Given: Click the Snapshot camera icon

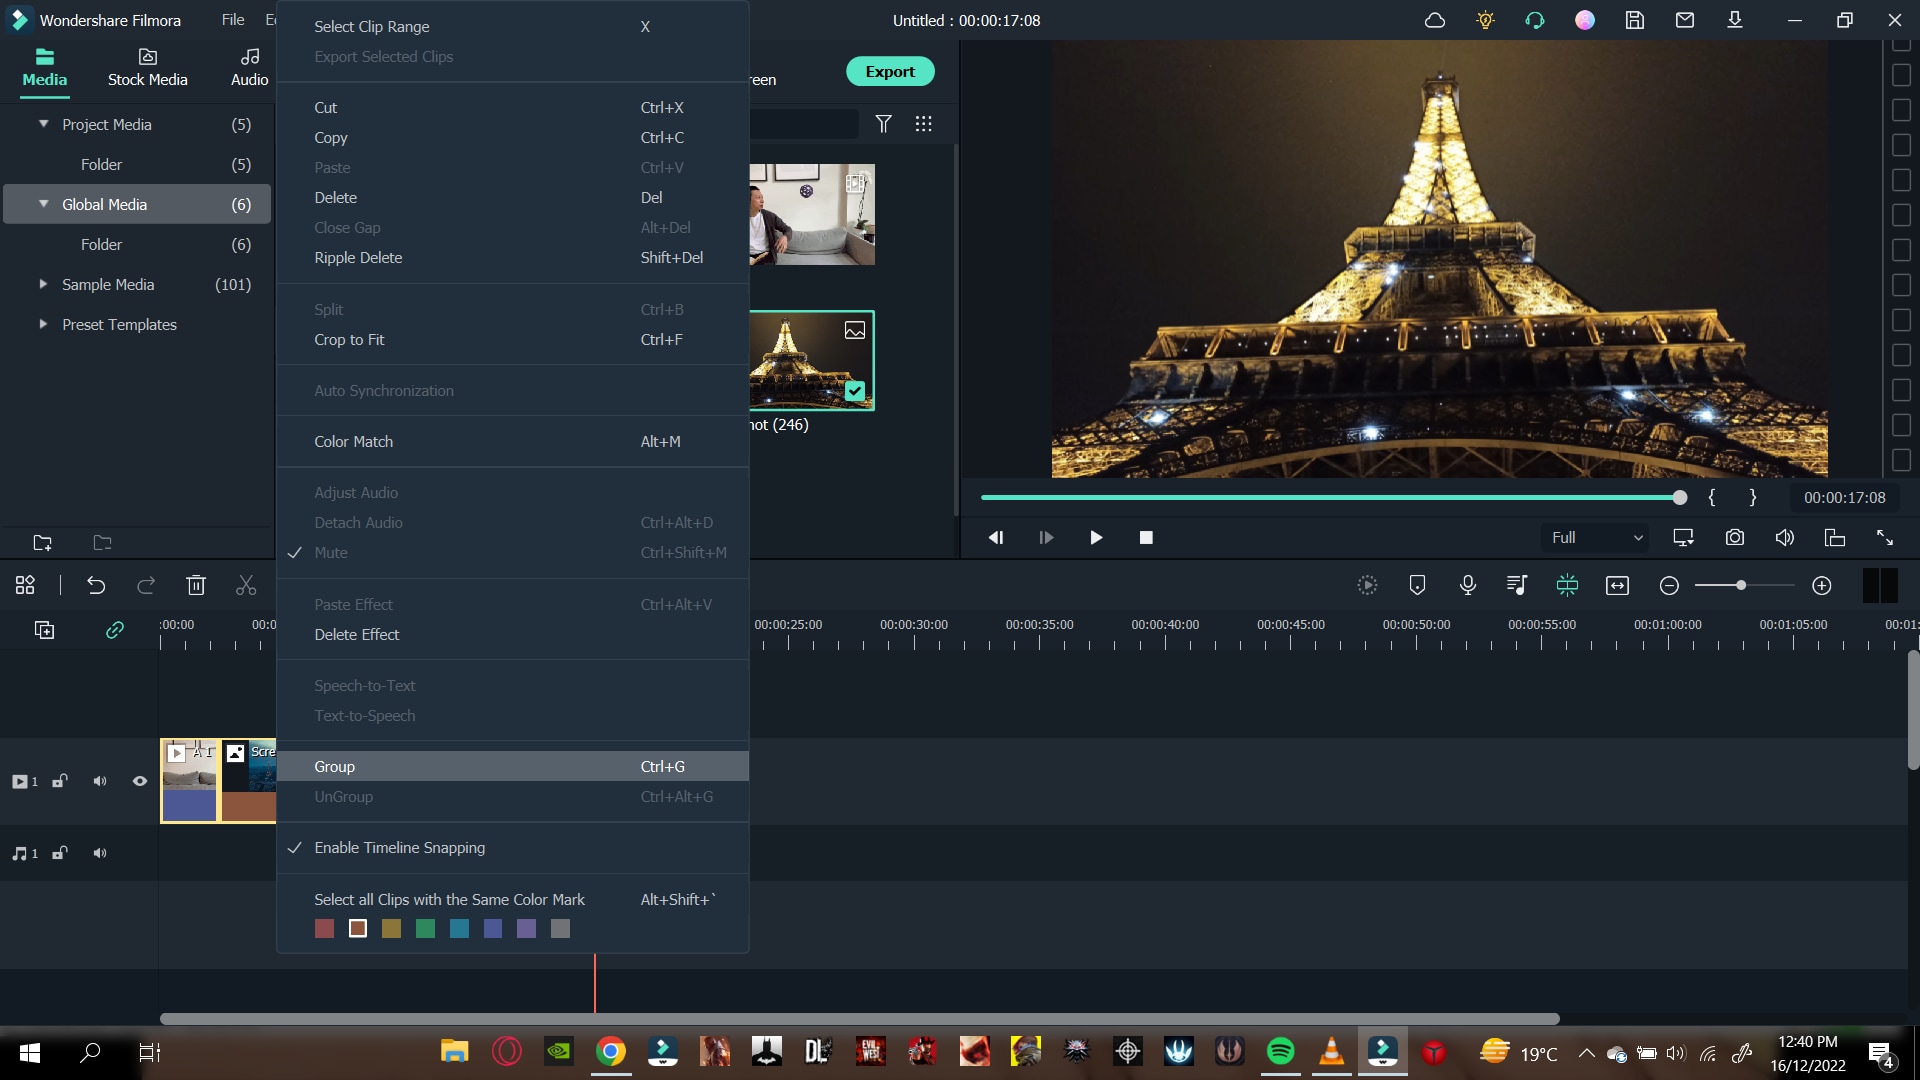Looking at the screenshot, I should coord(1735,537).
